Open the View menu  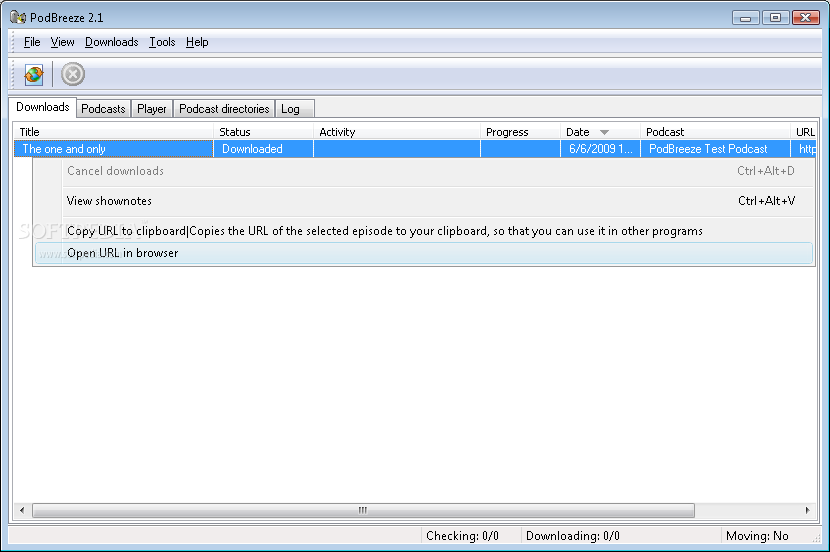click(x=63, y=42)
